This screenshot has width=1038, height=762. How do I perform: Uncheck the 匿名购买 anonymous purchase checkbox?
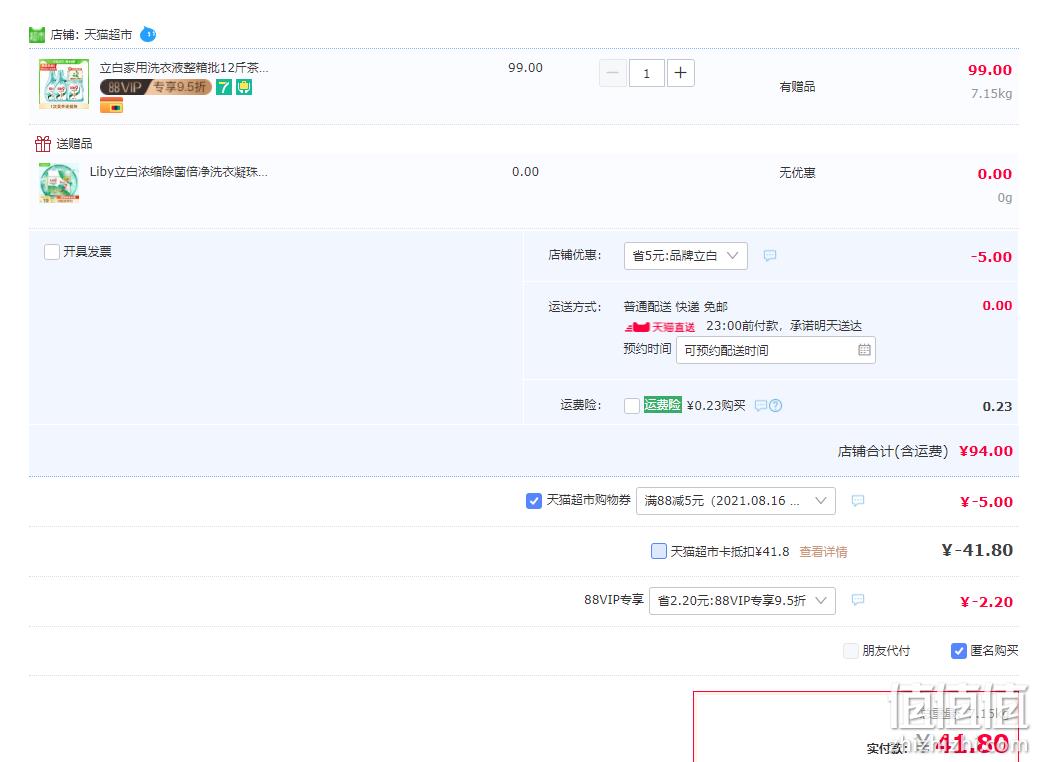pos(959,651)
